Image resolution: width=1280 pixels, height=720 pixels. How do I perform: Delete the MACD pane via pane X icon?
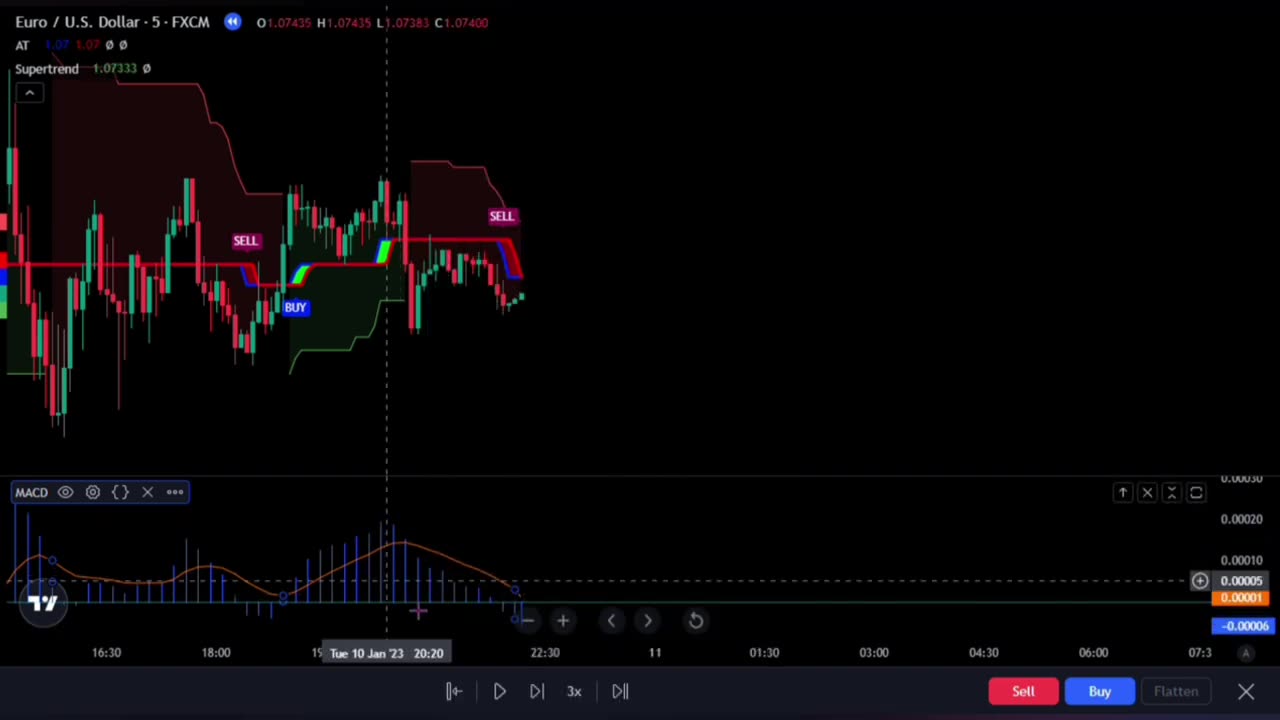click(x=1147, y=492)
